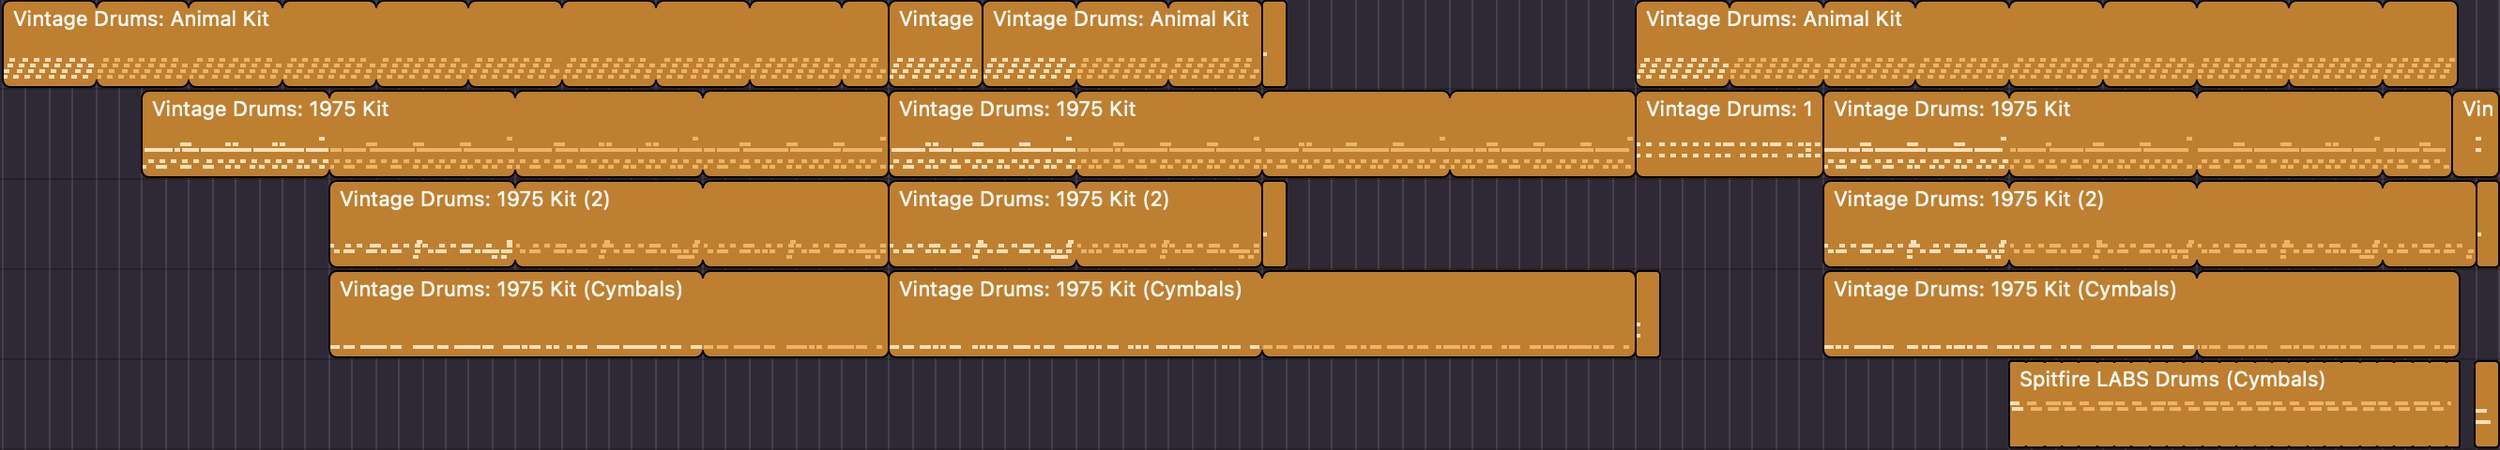The width and height of the screenshot is (2500, 450).
Task: Select the middle Vintage Drums: Animal Kit region
Action: point(1122,44)
